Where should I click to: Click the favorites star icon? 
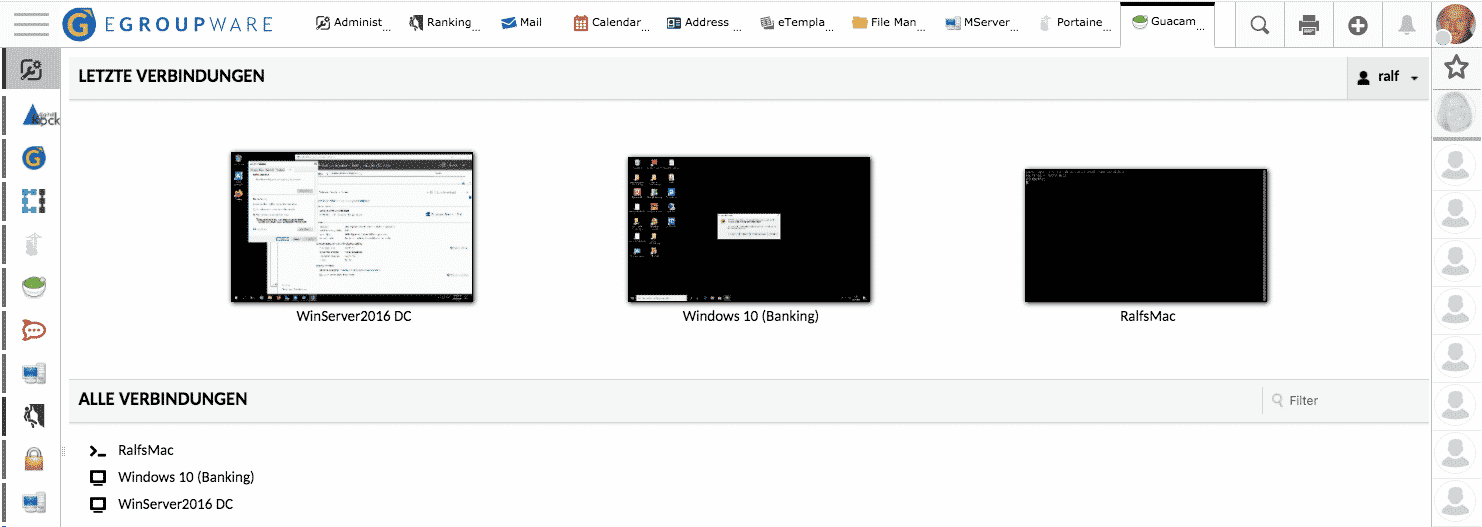tap(1456, 67)
